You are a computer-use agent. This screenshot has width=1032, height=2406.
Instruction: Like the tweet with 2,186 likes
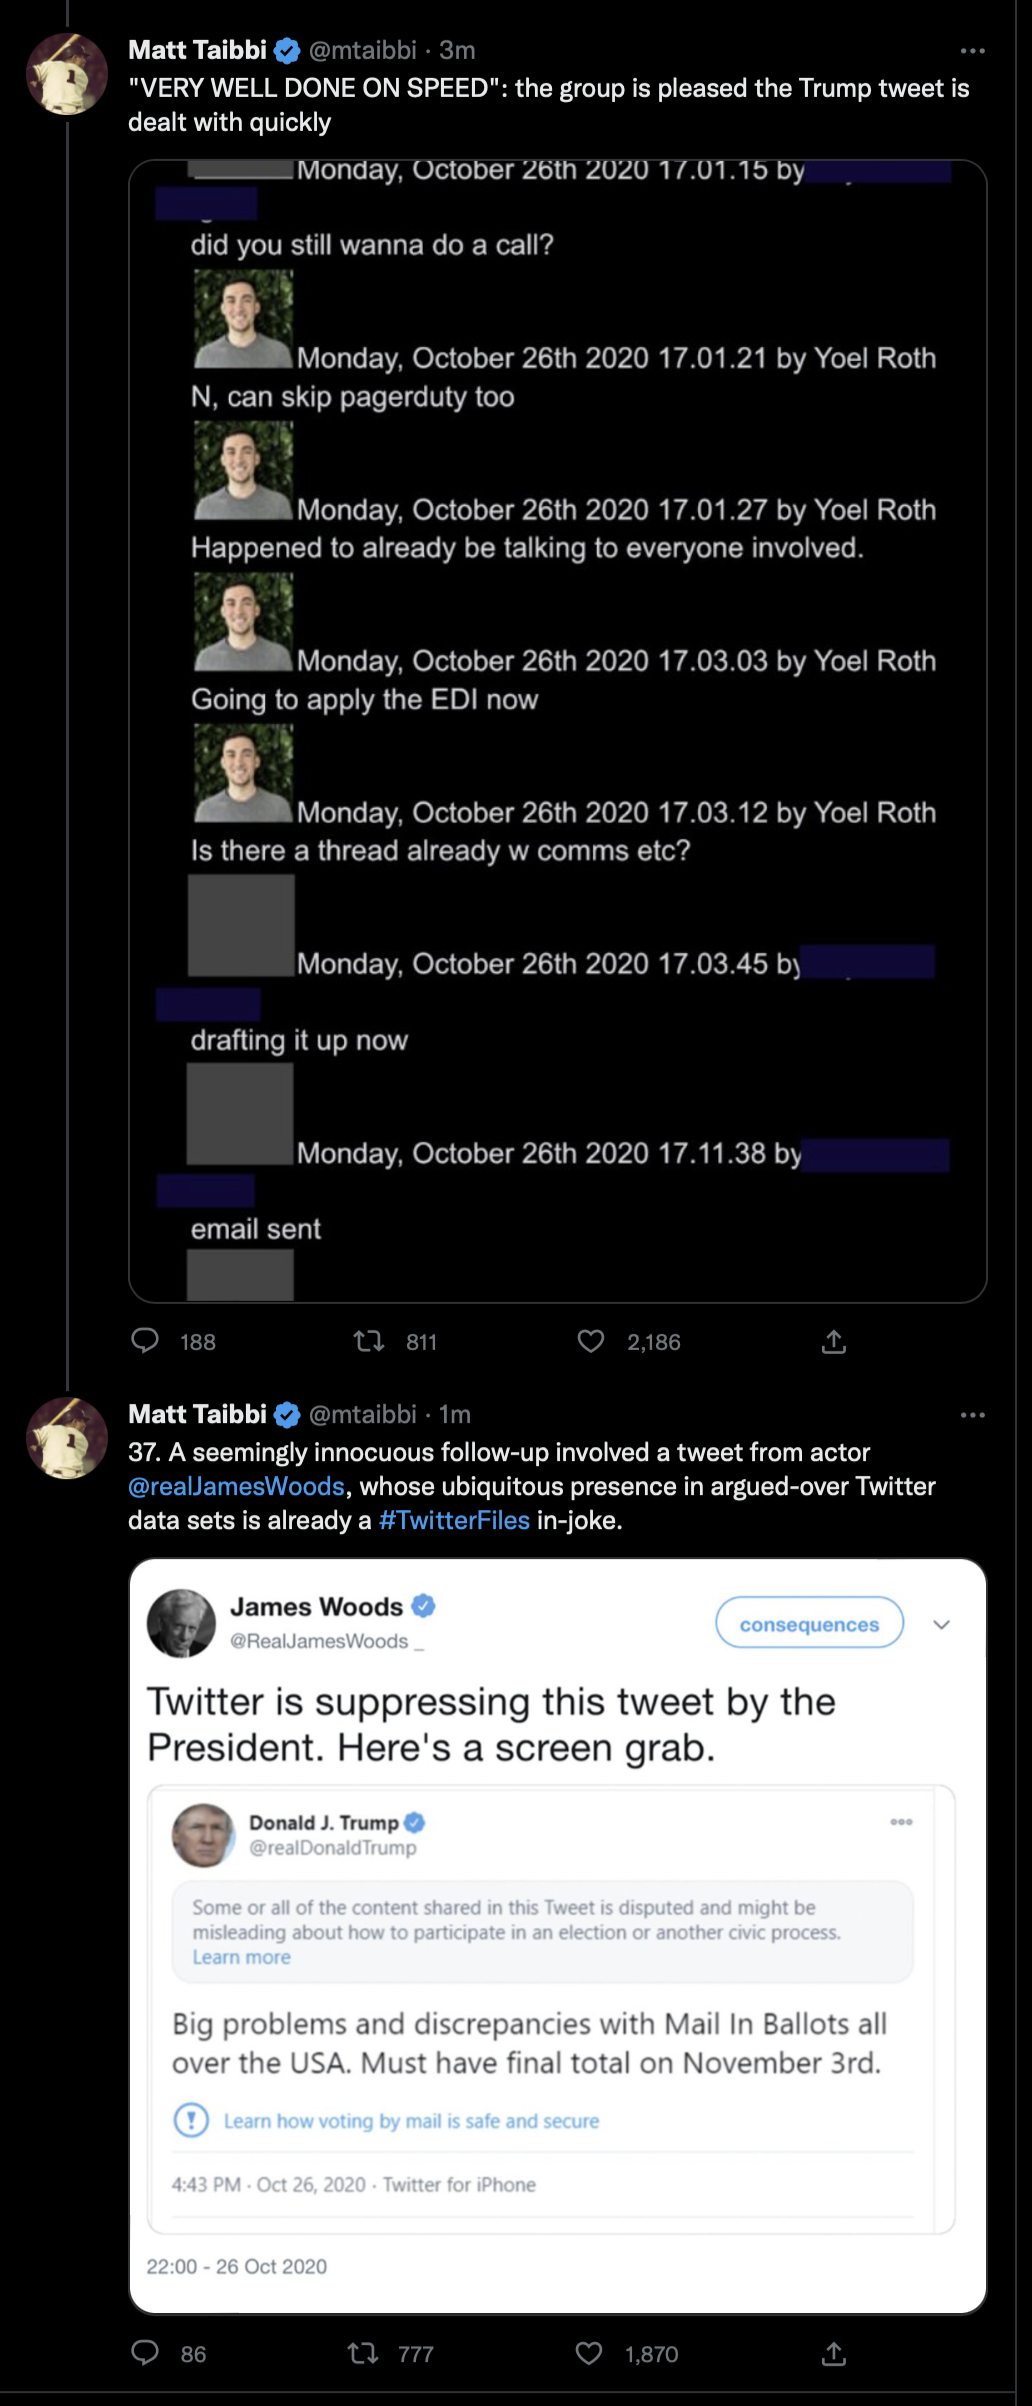(x=591, y=1341)
